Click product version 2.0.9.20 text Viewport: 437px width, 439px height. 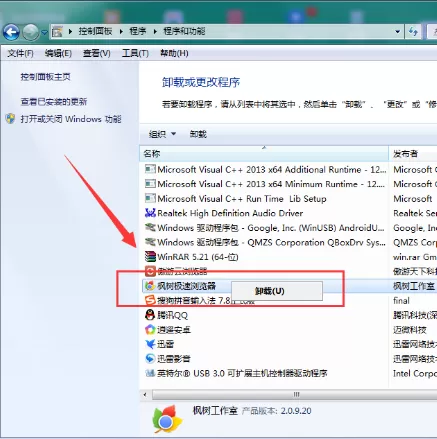pyautogui.click(x=296, y=411)
